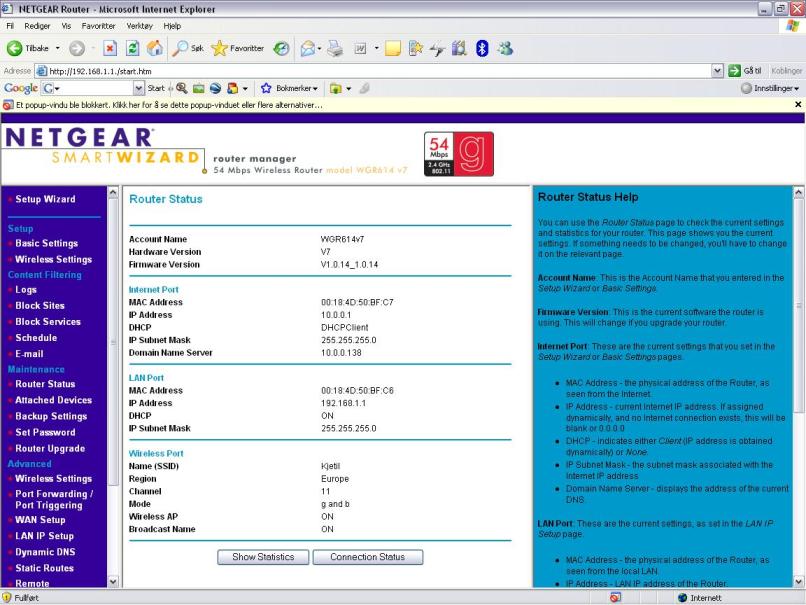Screen dimensions: 806x605
Task: Click the address bar URL field
Action: point(379,71)
